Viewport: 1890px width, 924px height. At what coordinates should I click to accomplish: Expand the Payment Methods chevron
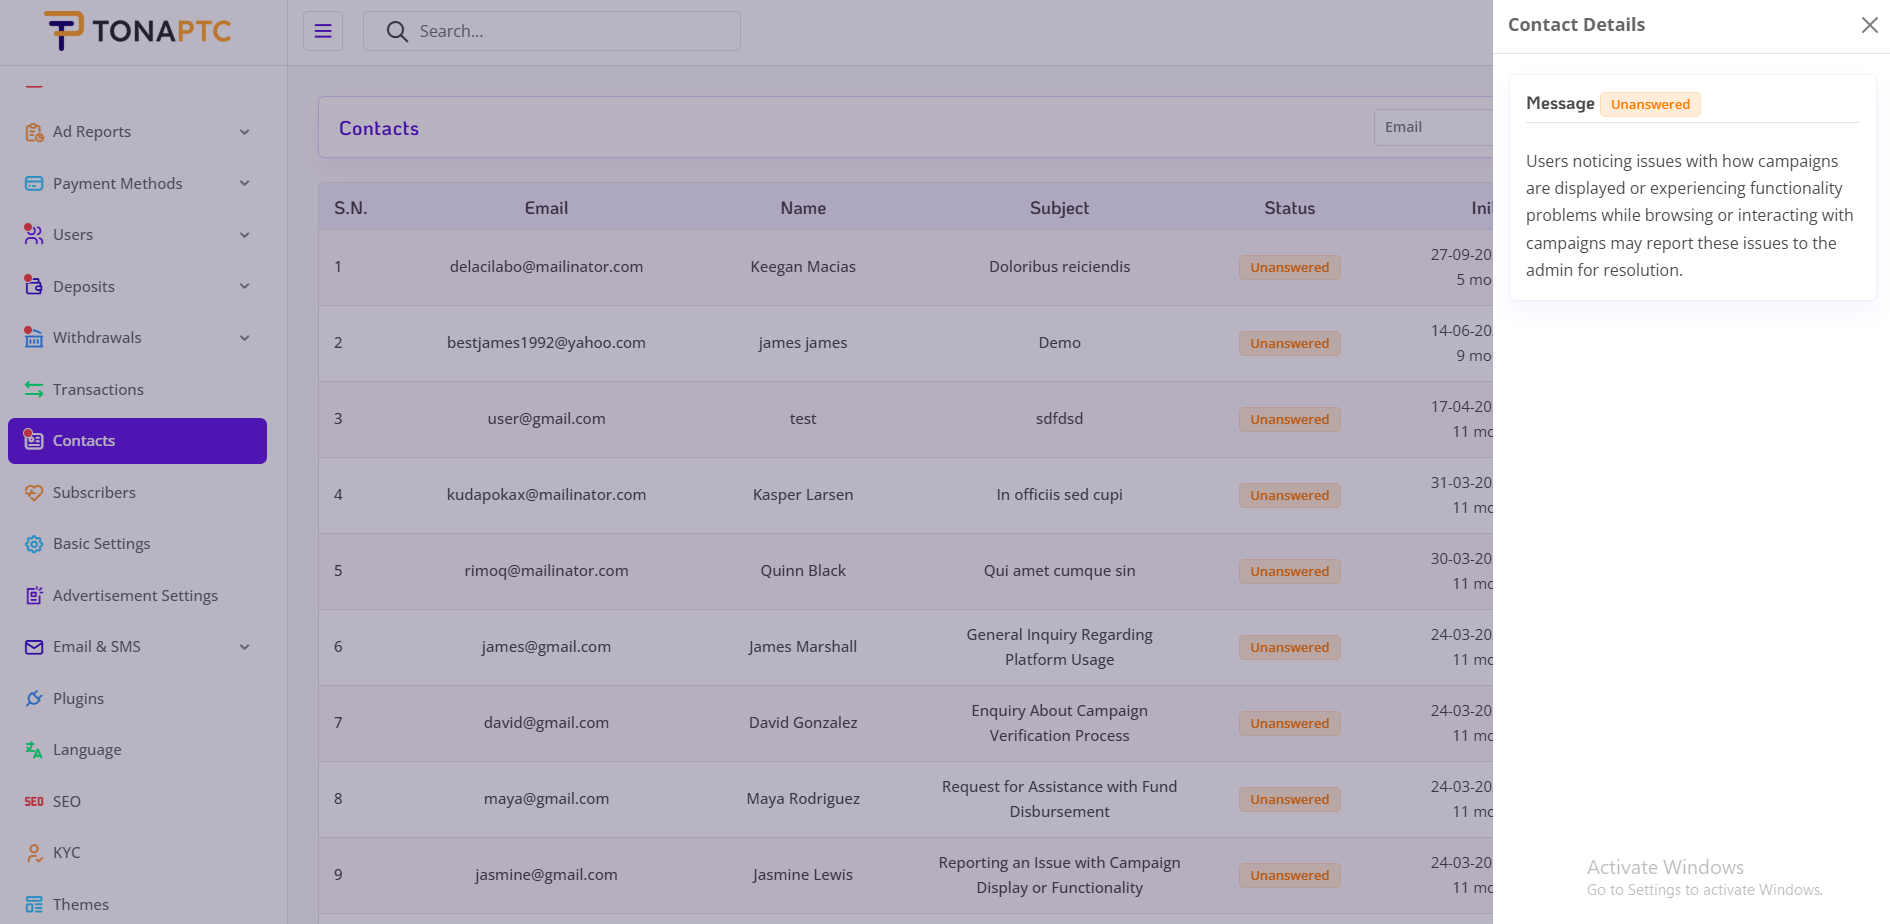[245, 183]
